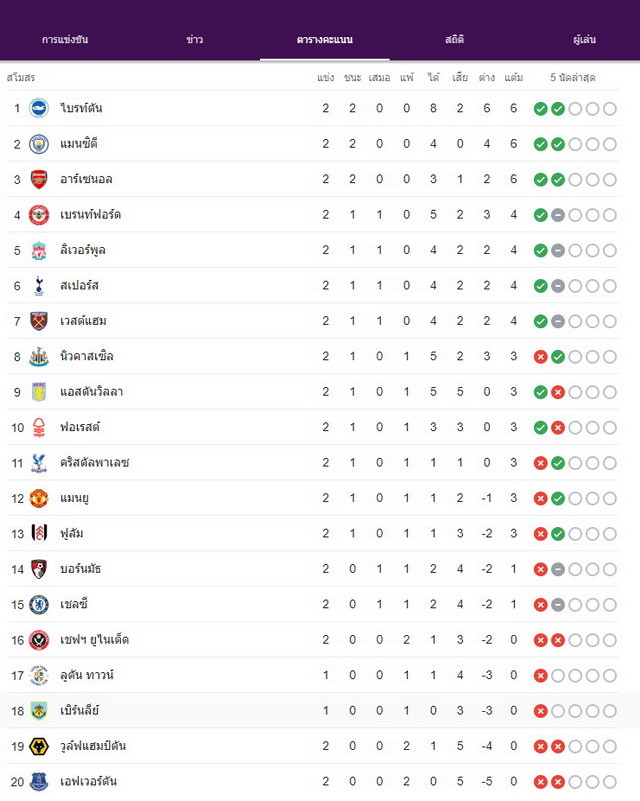The image size is (640, 801).
Task: Click Brighton's first green win indicator
Action: (x=540, y=109)
